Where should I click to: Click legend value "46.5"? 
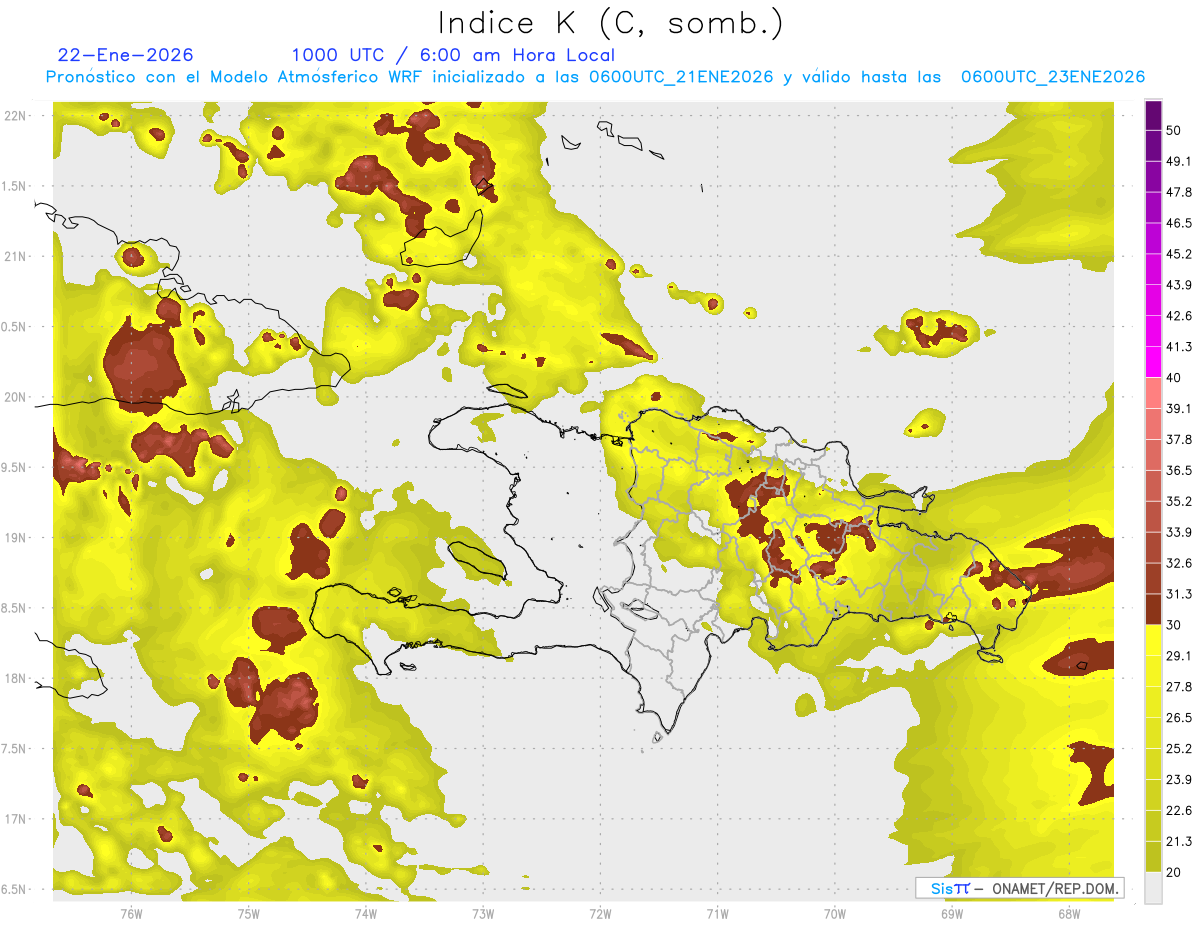pyautogui.click(x=1178, y=223)
